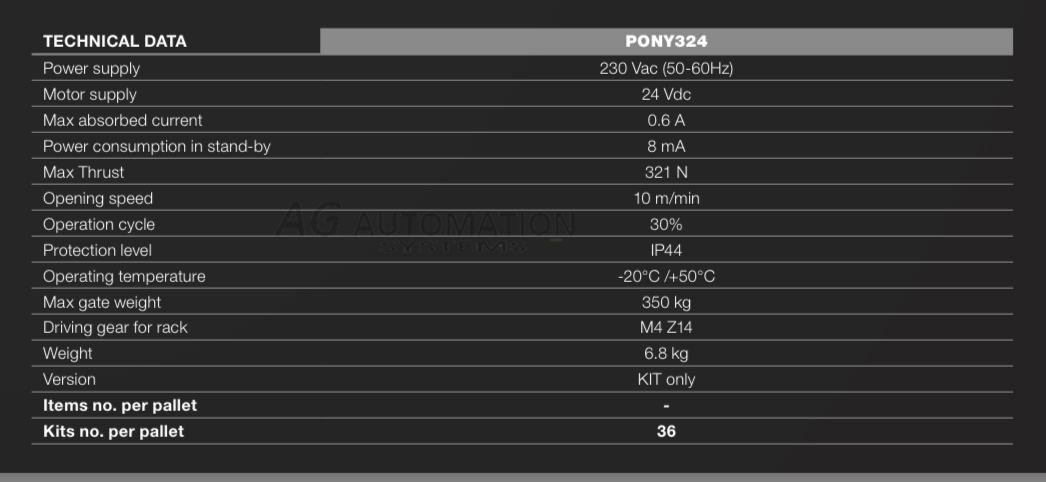Click the Items no. per pallet label
Viewport: 1046px width, 482px height.
[x=120, y=405]
